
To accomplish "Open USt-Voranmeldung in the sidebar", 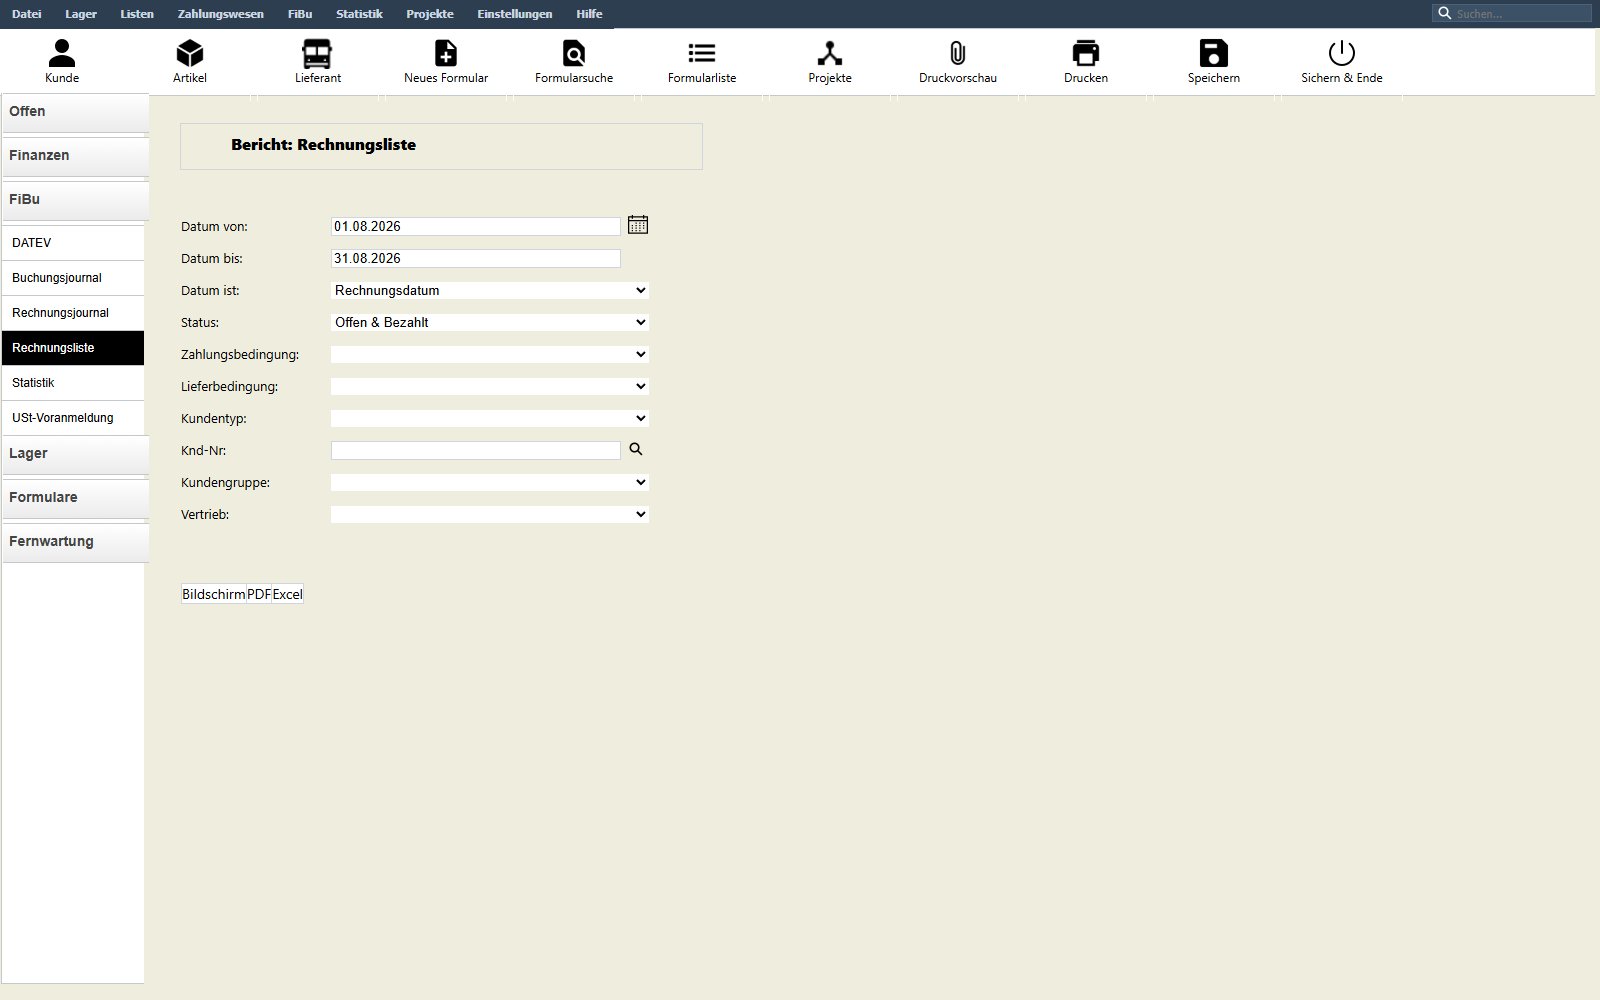I will tap(73, 418).
